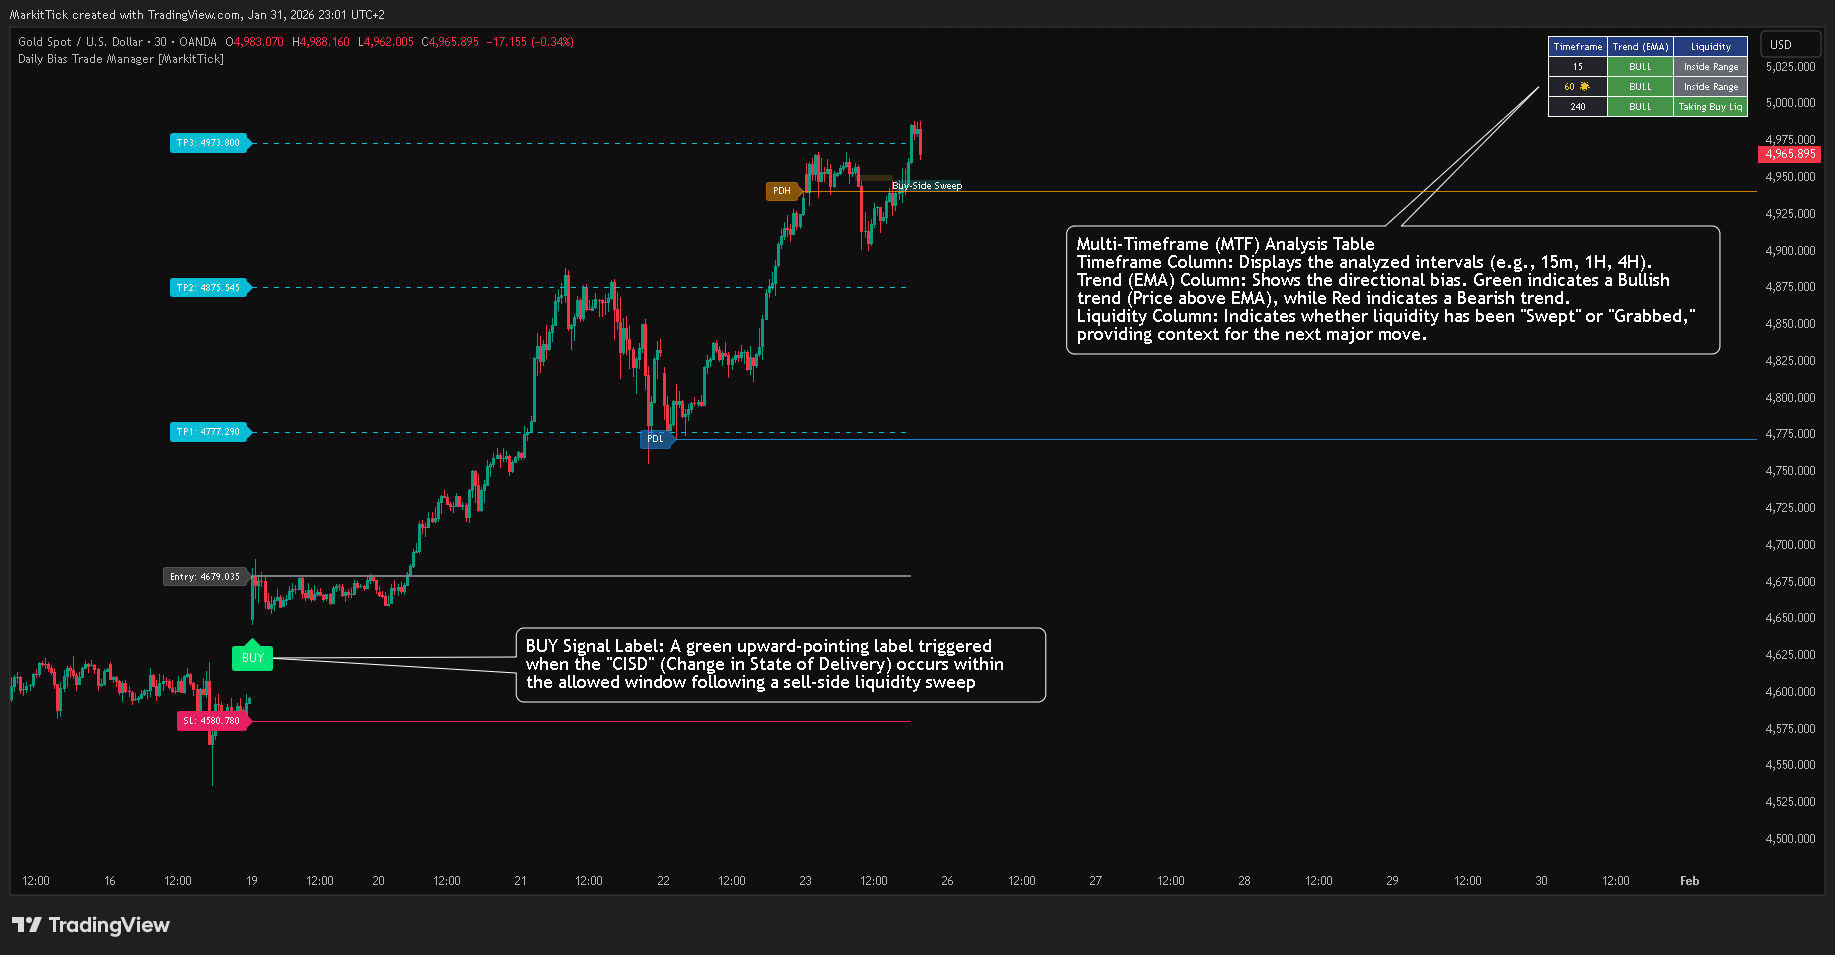Screen dimensions: 1835x955
Task: Click the Trend (EMA) header cell
Action: click(x=1640, y=47)
